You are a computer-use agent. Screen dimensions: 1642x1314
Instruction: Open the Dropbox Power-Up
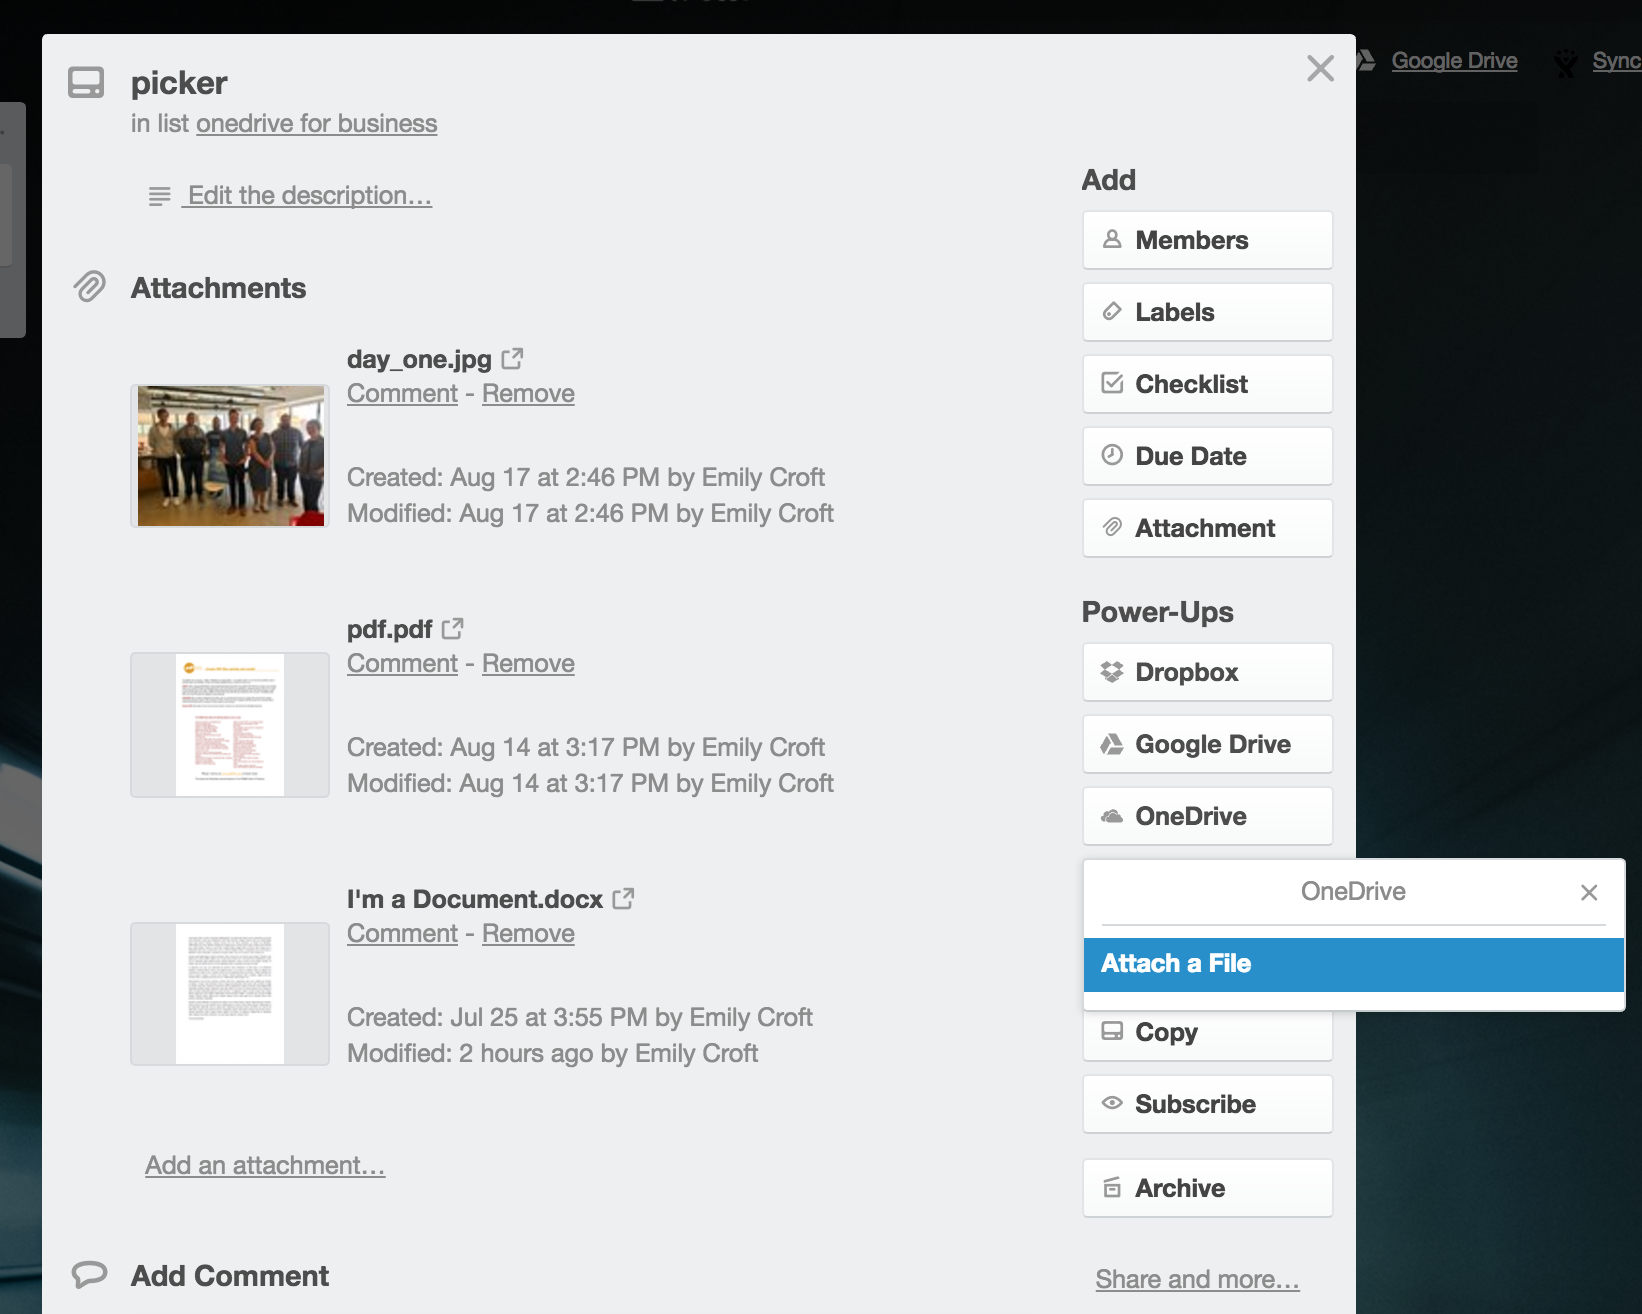click(1206, 672)
